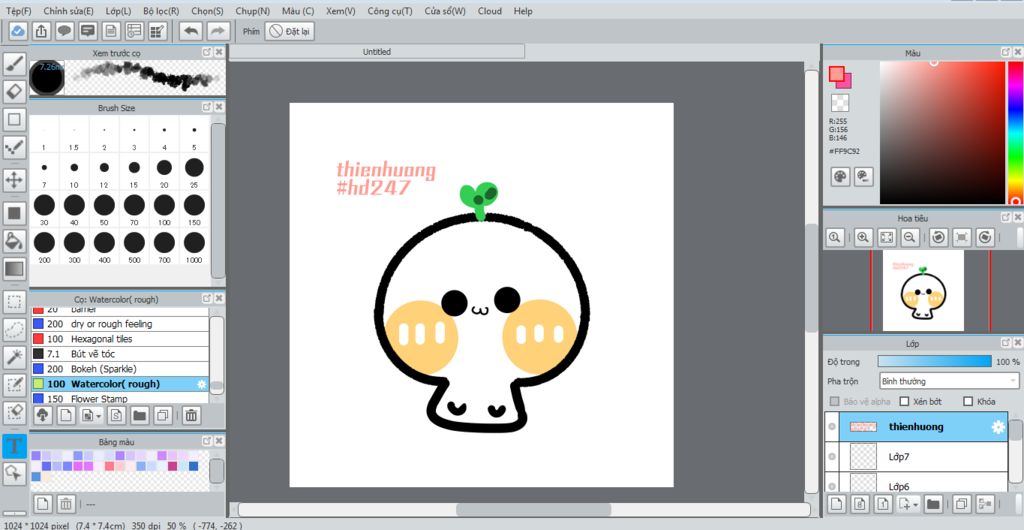Choose the Bucket fill tool
The image size is (1024, 530).
[14, 240]
